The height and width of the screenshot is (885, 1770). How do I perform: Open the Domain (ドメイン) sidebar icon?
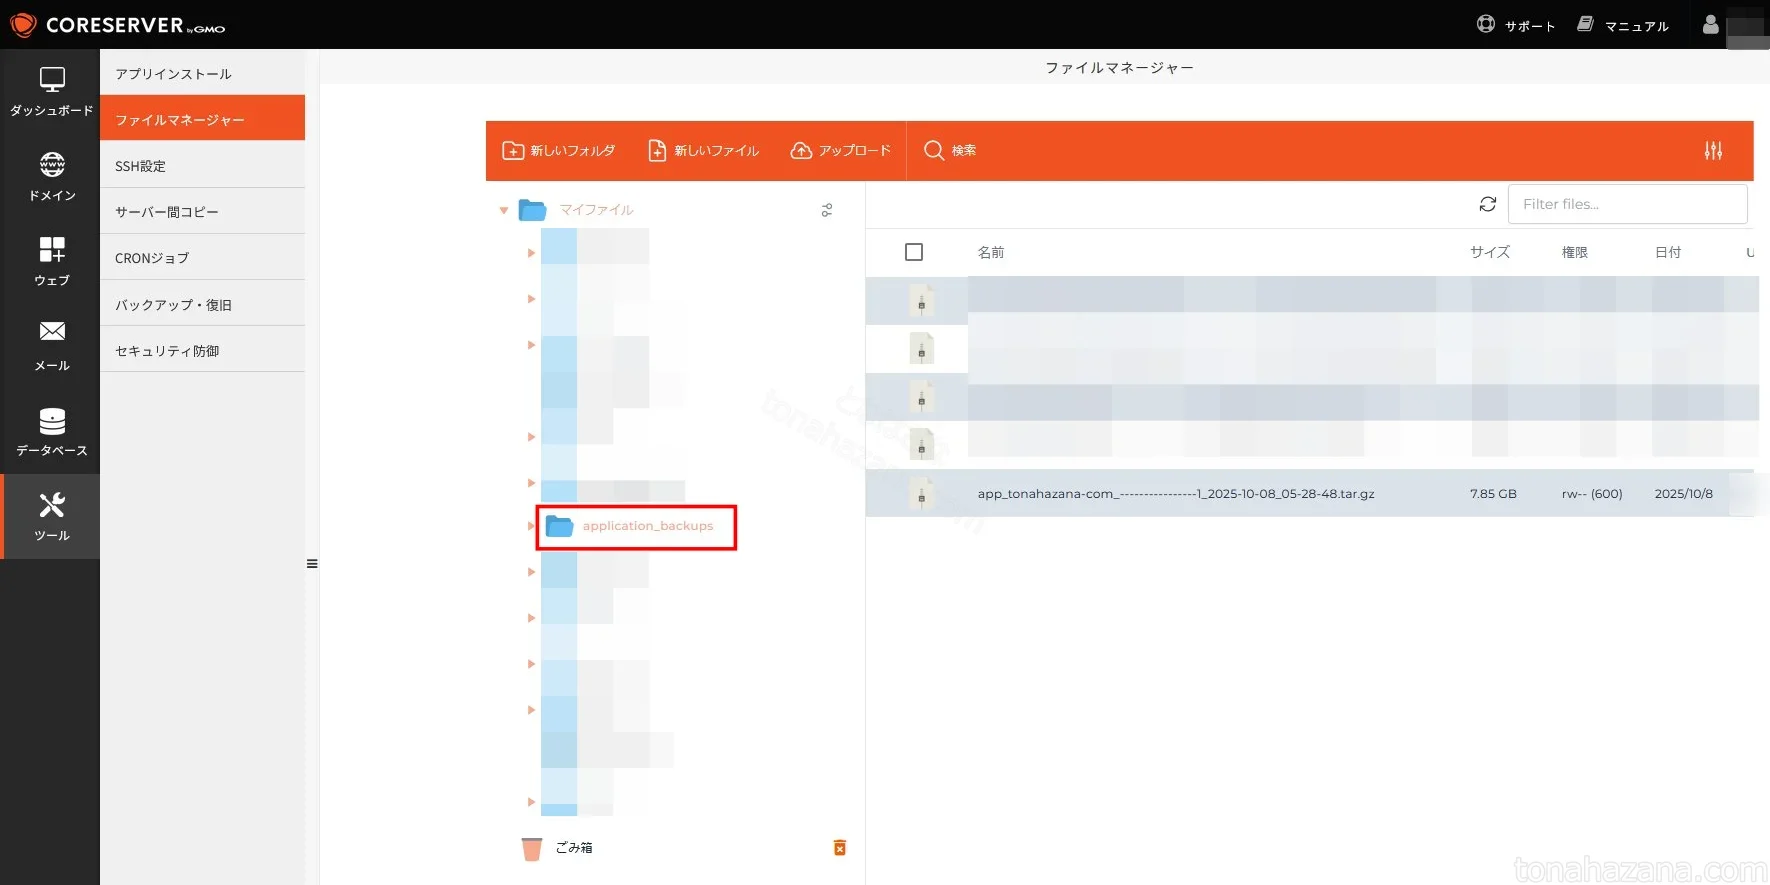coord(51,176)
